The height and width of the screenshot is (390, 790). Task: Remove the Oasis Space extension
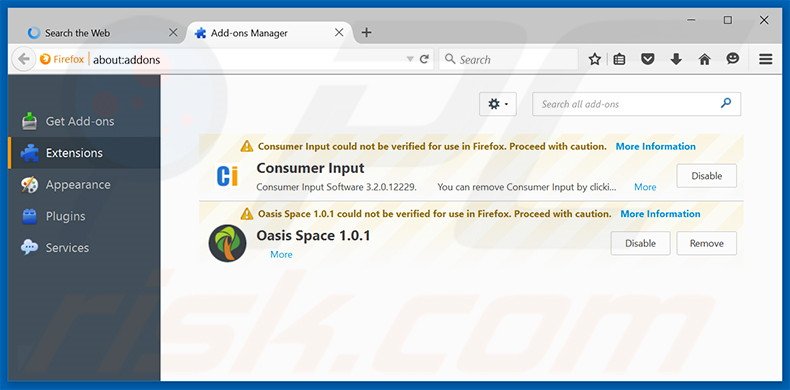[x=706, y=243]
